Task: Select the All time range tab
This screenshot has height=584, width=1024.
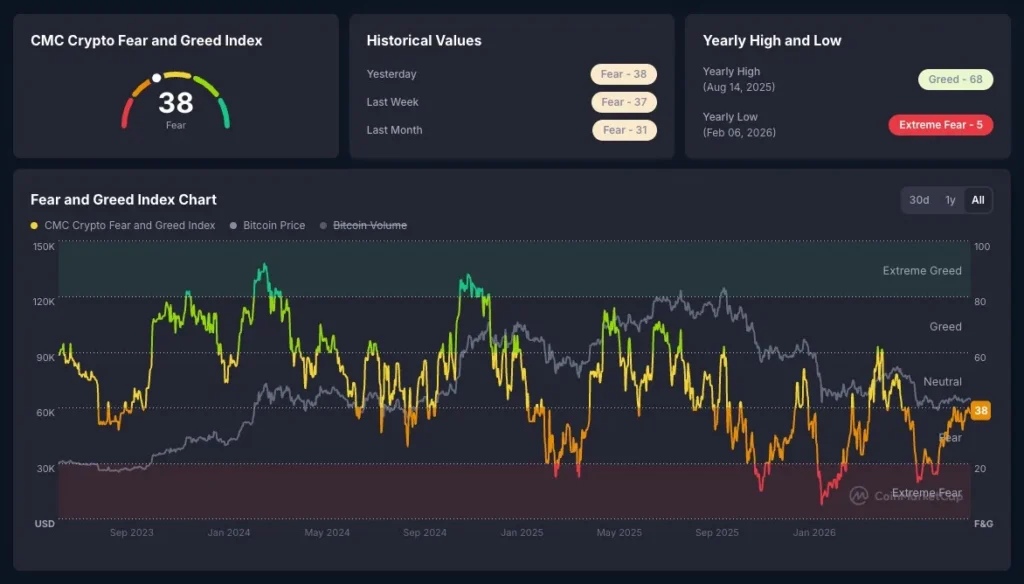Action: pos(978,200)
